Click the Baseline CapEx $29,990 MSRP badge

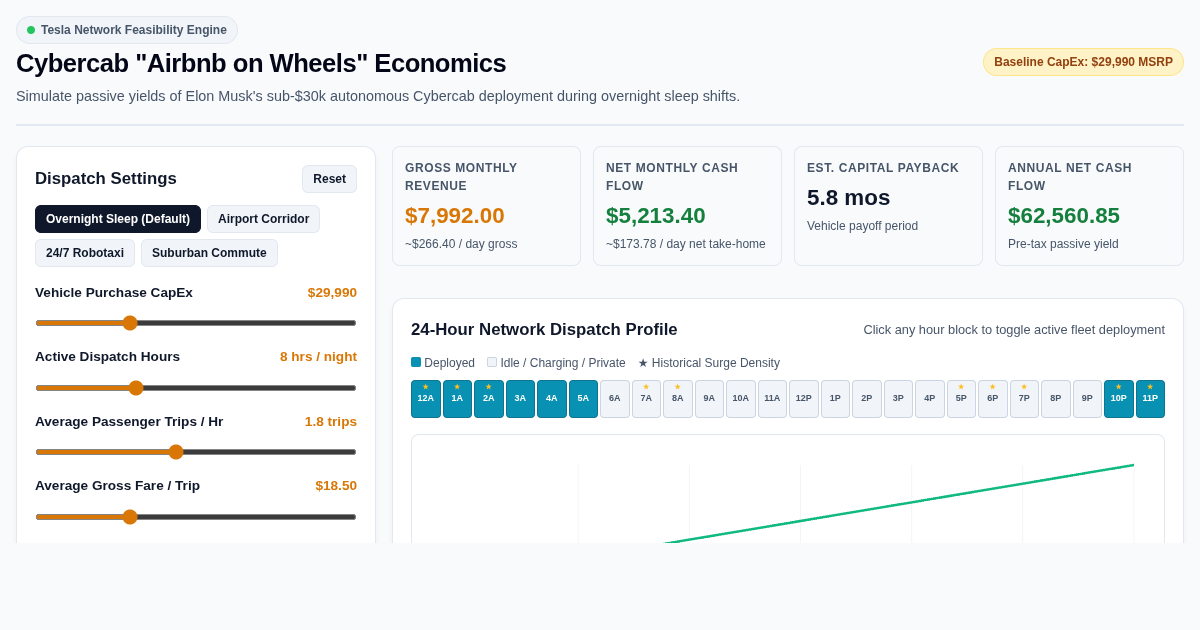pos(1083,62)
